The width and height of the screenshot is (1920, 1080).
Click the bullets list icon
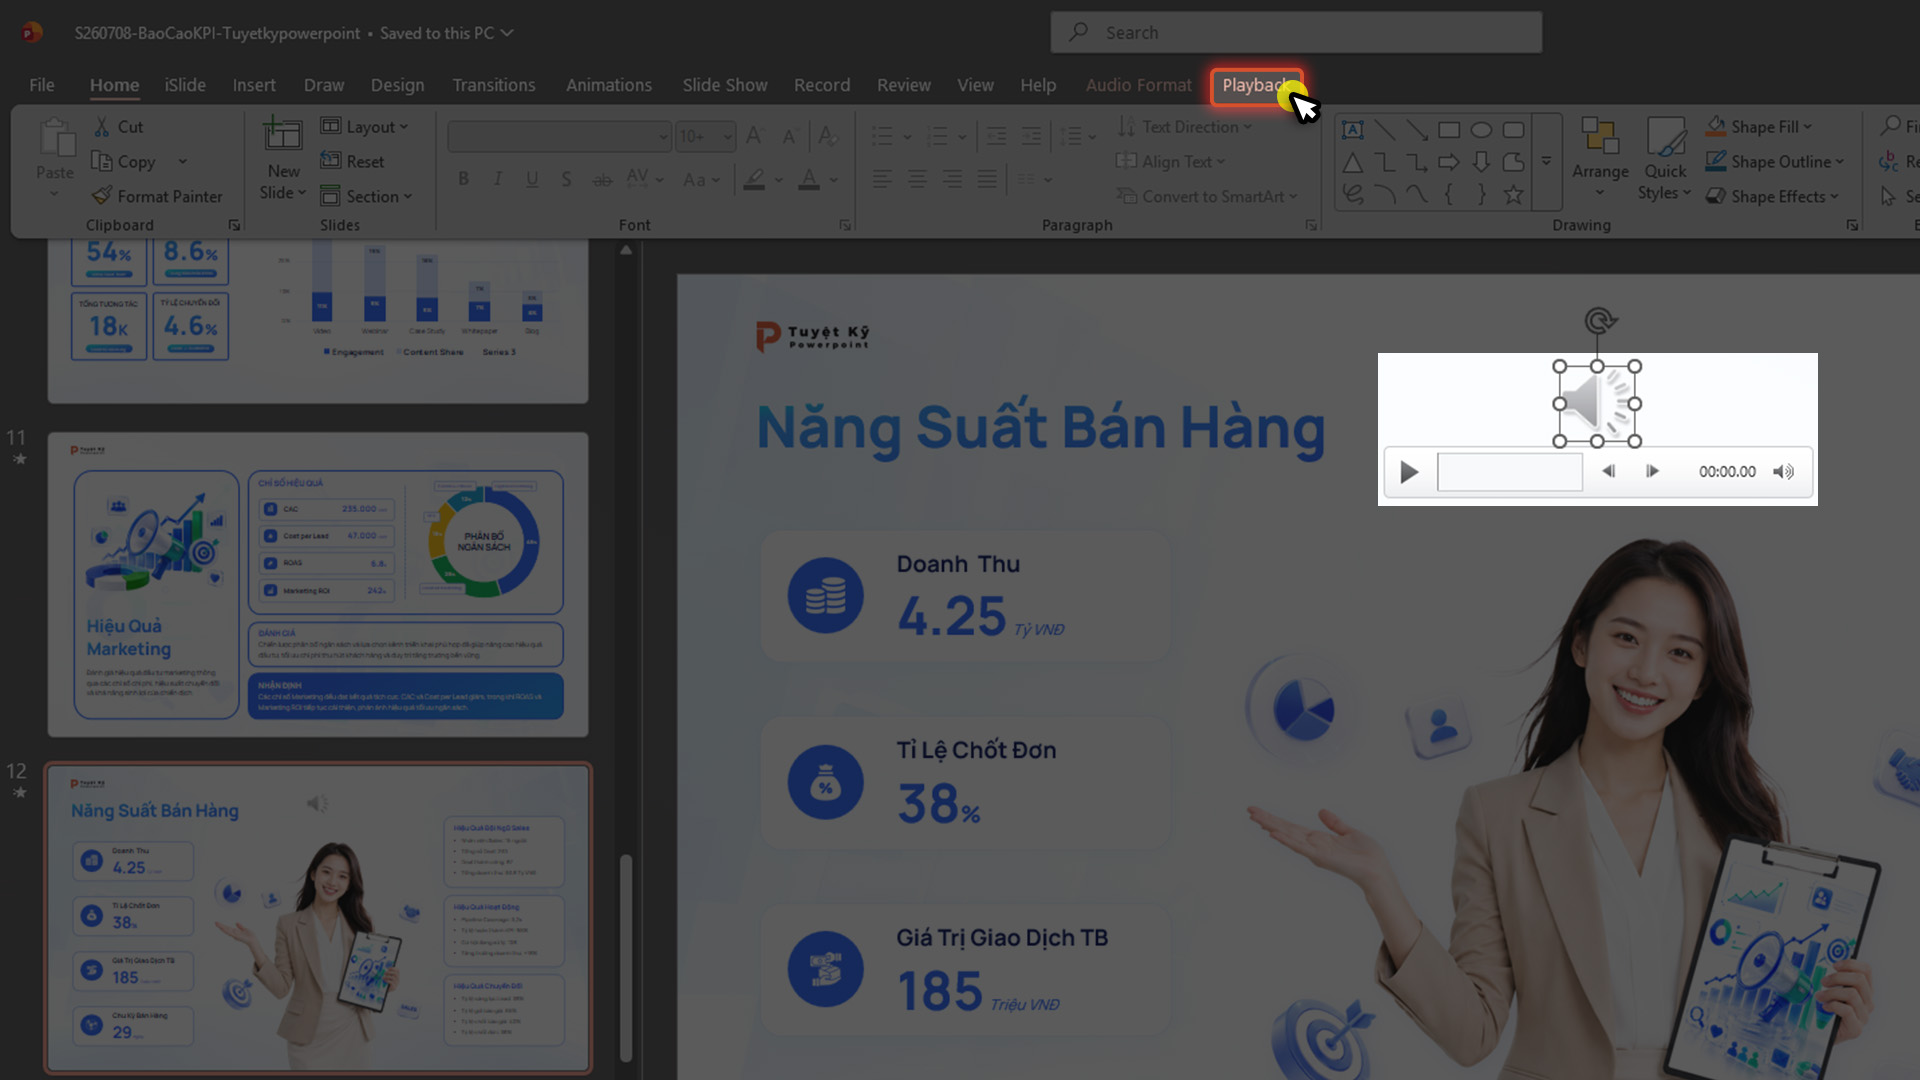[x=882, y=136]
